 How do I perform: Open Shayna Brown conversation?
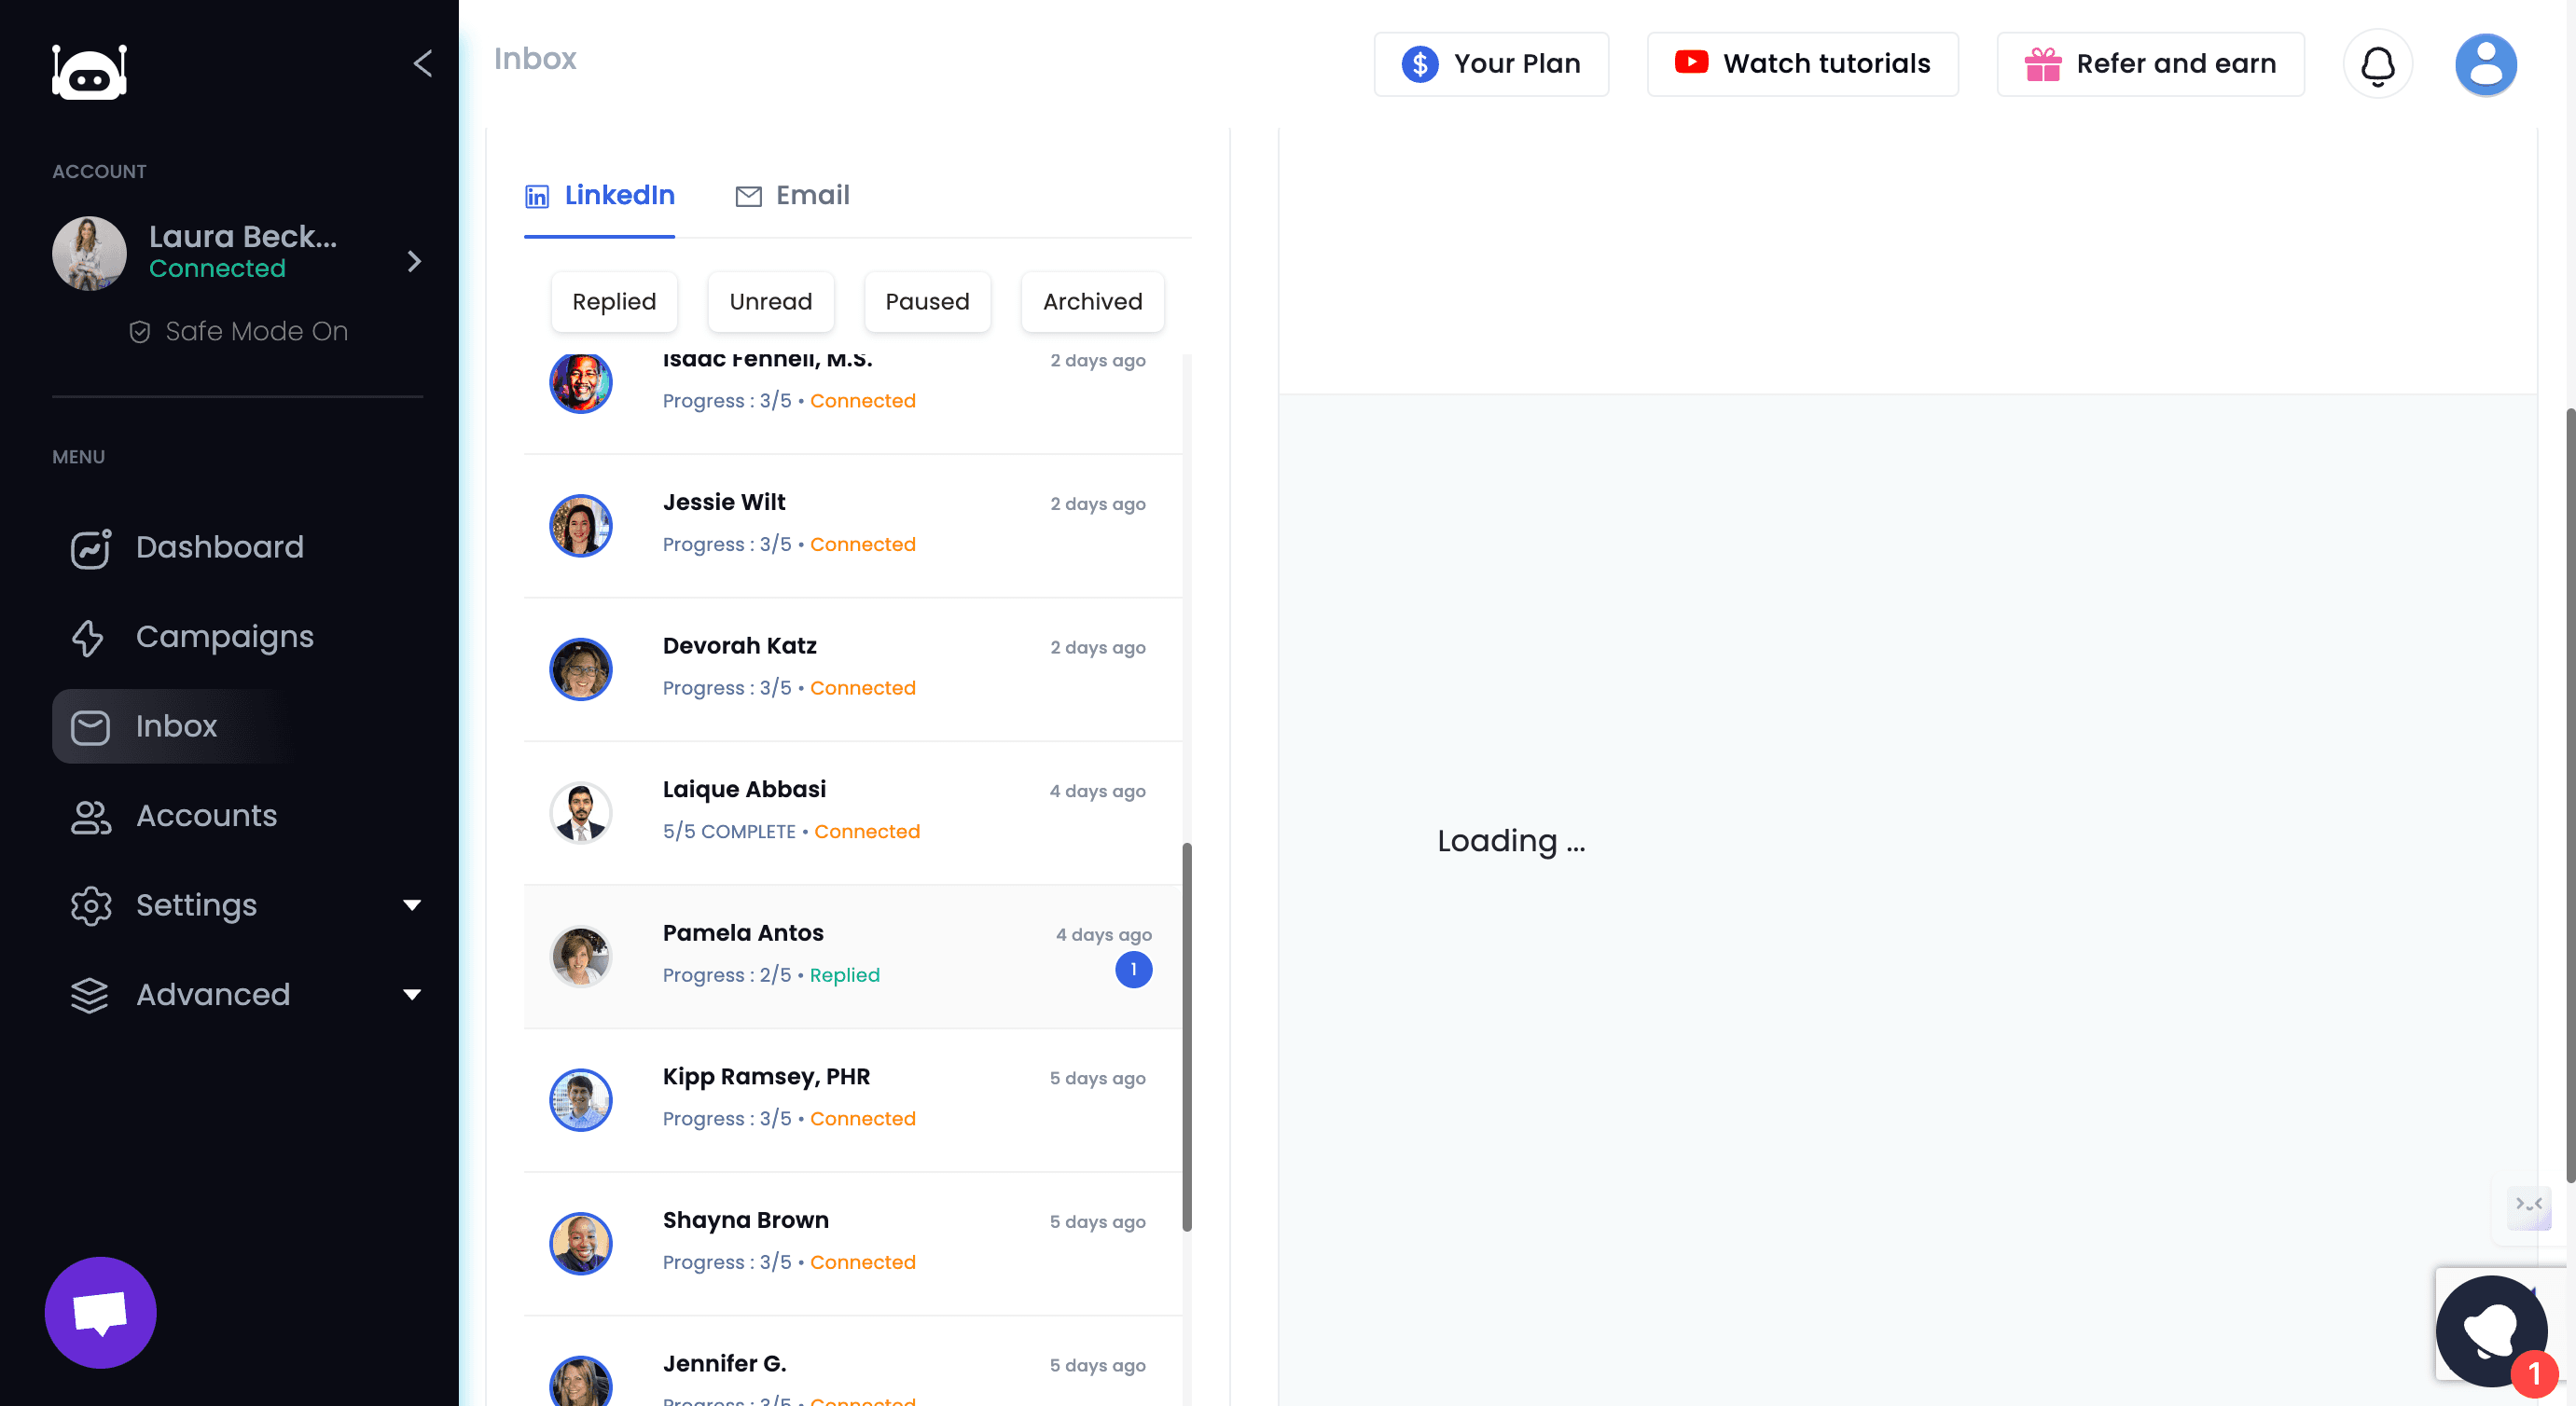[853, 1243]
